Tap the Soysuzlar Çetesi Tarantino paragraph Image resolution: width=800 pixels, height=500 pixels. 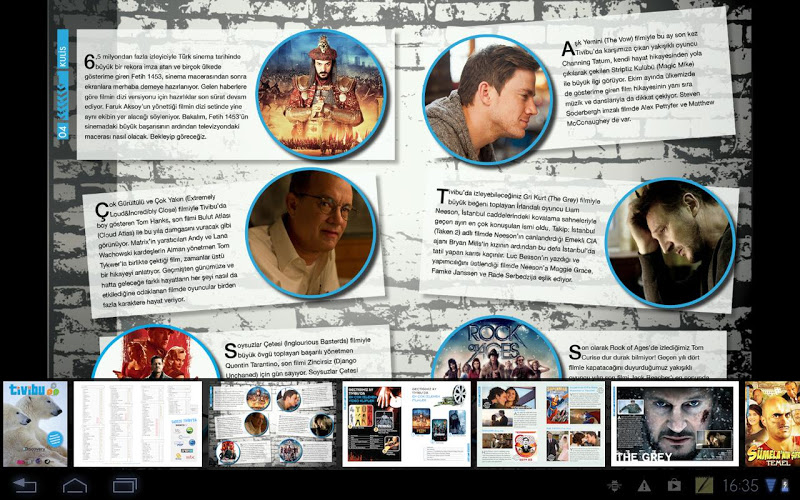pyautogui.click(x=297, y=358)
